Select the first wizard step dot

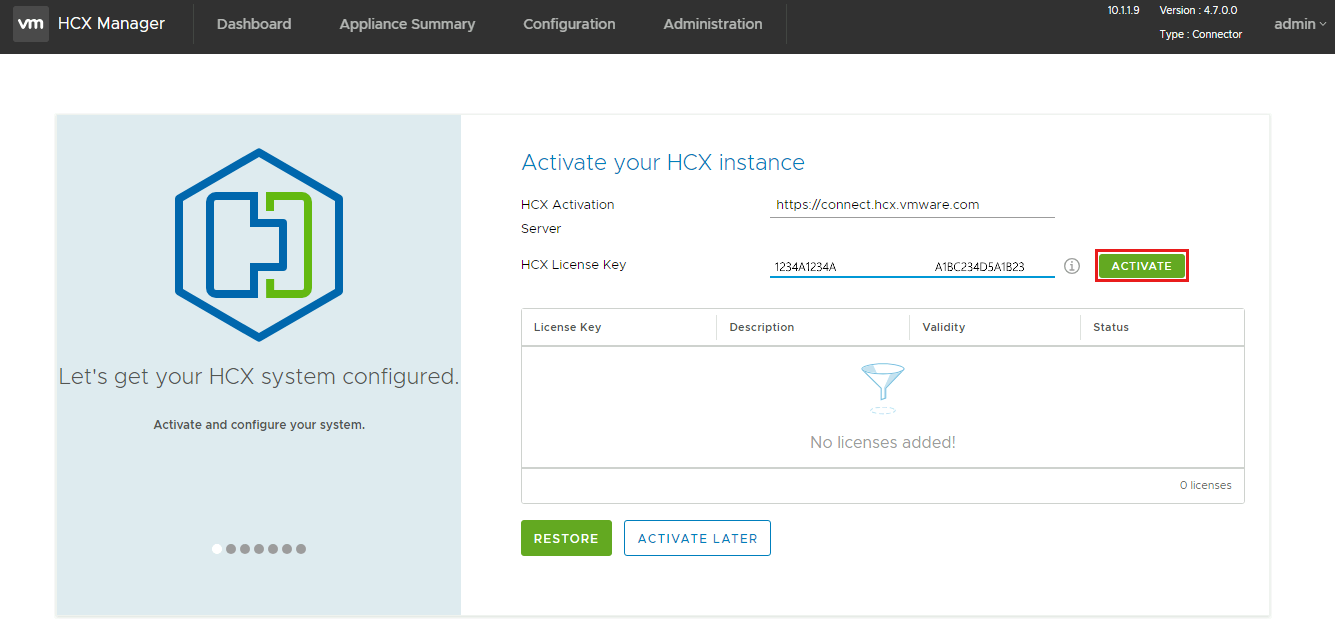(x=217, y=549)
